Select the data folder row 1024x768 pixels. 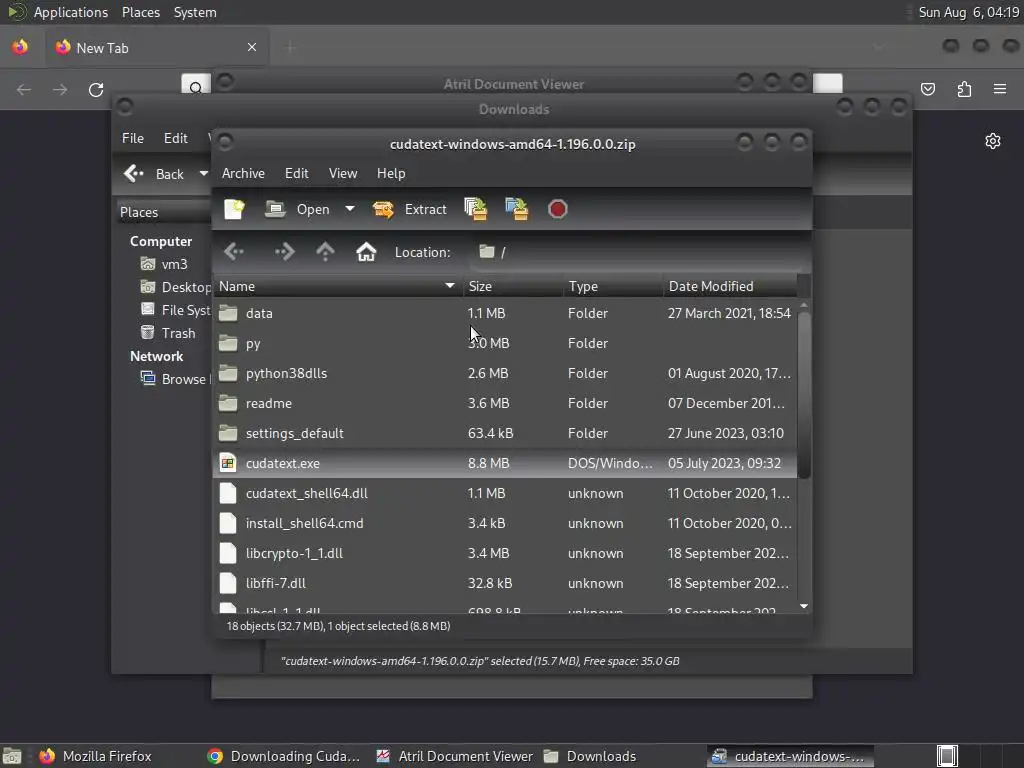pos(505,313)
